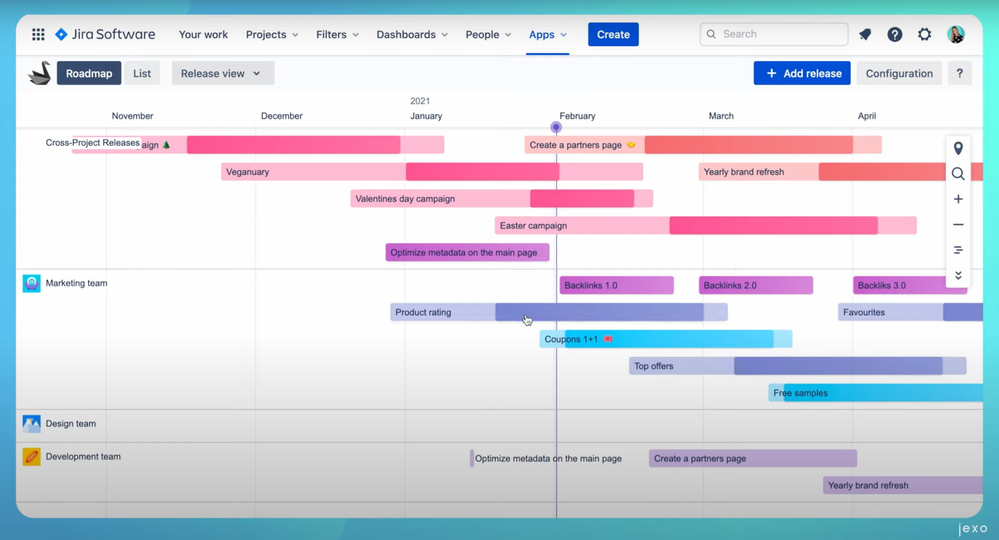Screen dimensions: 999x540
Task: Click the Design team label
Action: [71, 423]
